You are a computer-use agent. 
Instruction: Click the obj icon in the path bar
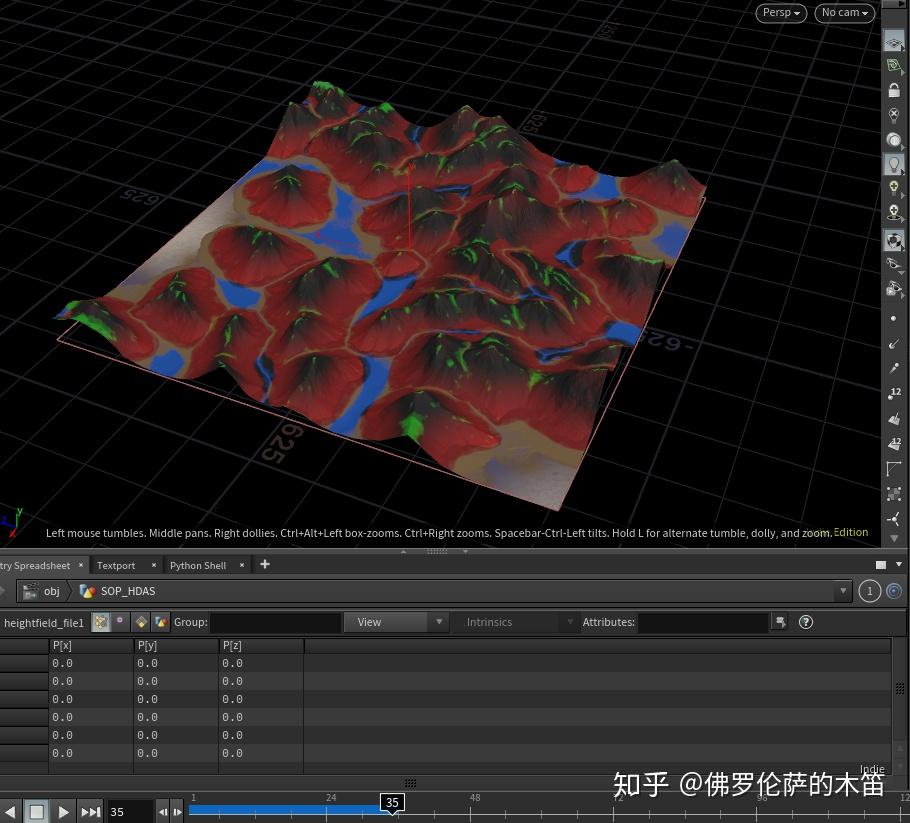point(31,591)
